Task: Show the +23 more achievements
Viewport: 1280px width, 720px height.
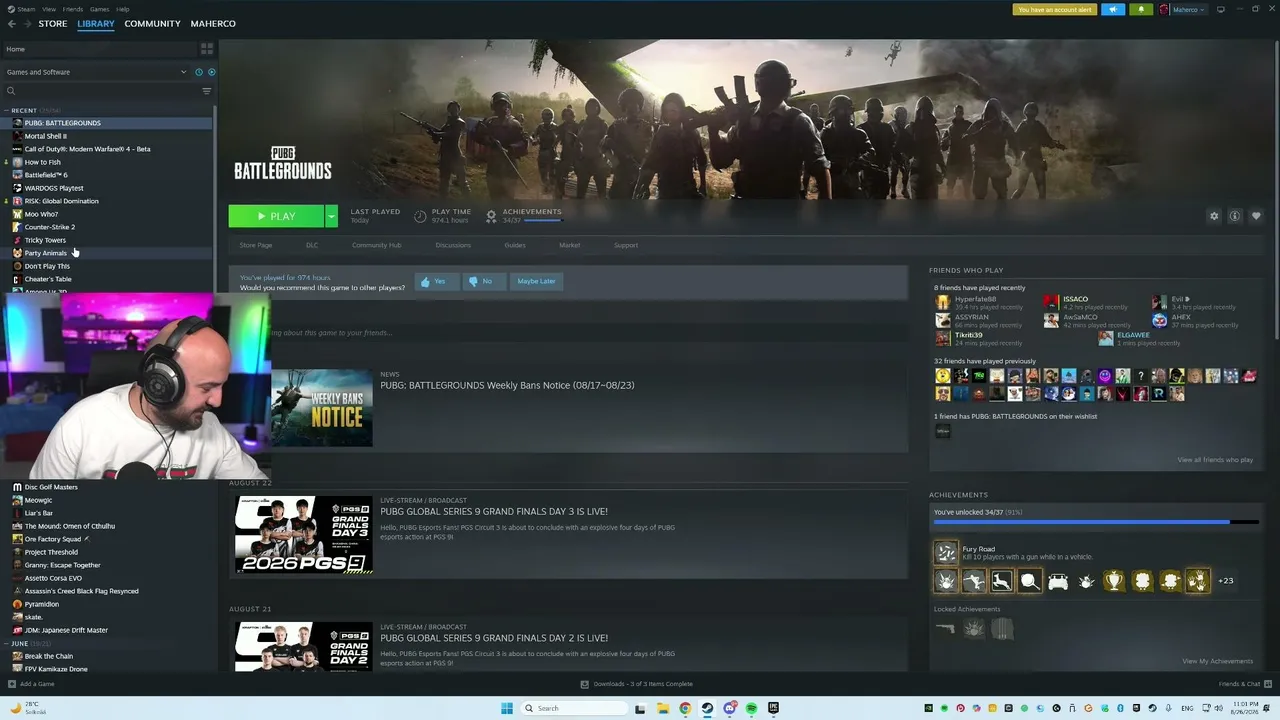Action: (x=1226, y=581)
